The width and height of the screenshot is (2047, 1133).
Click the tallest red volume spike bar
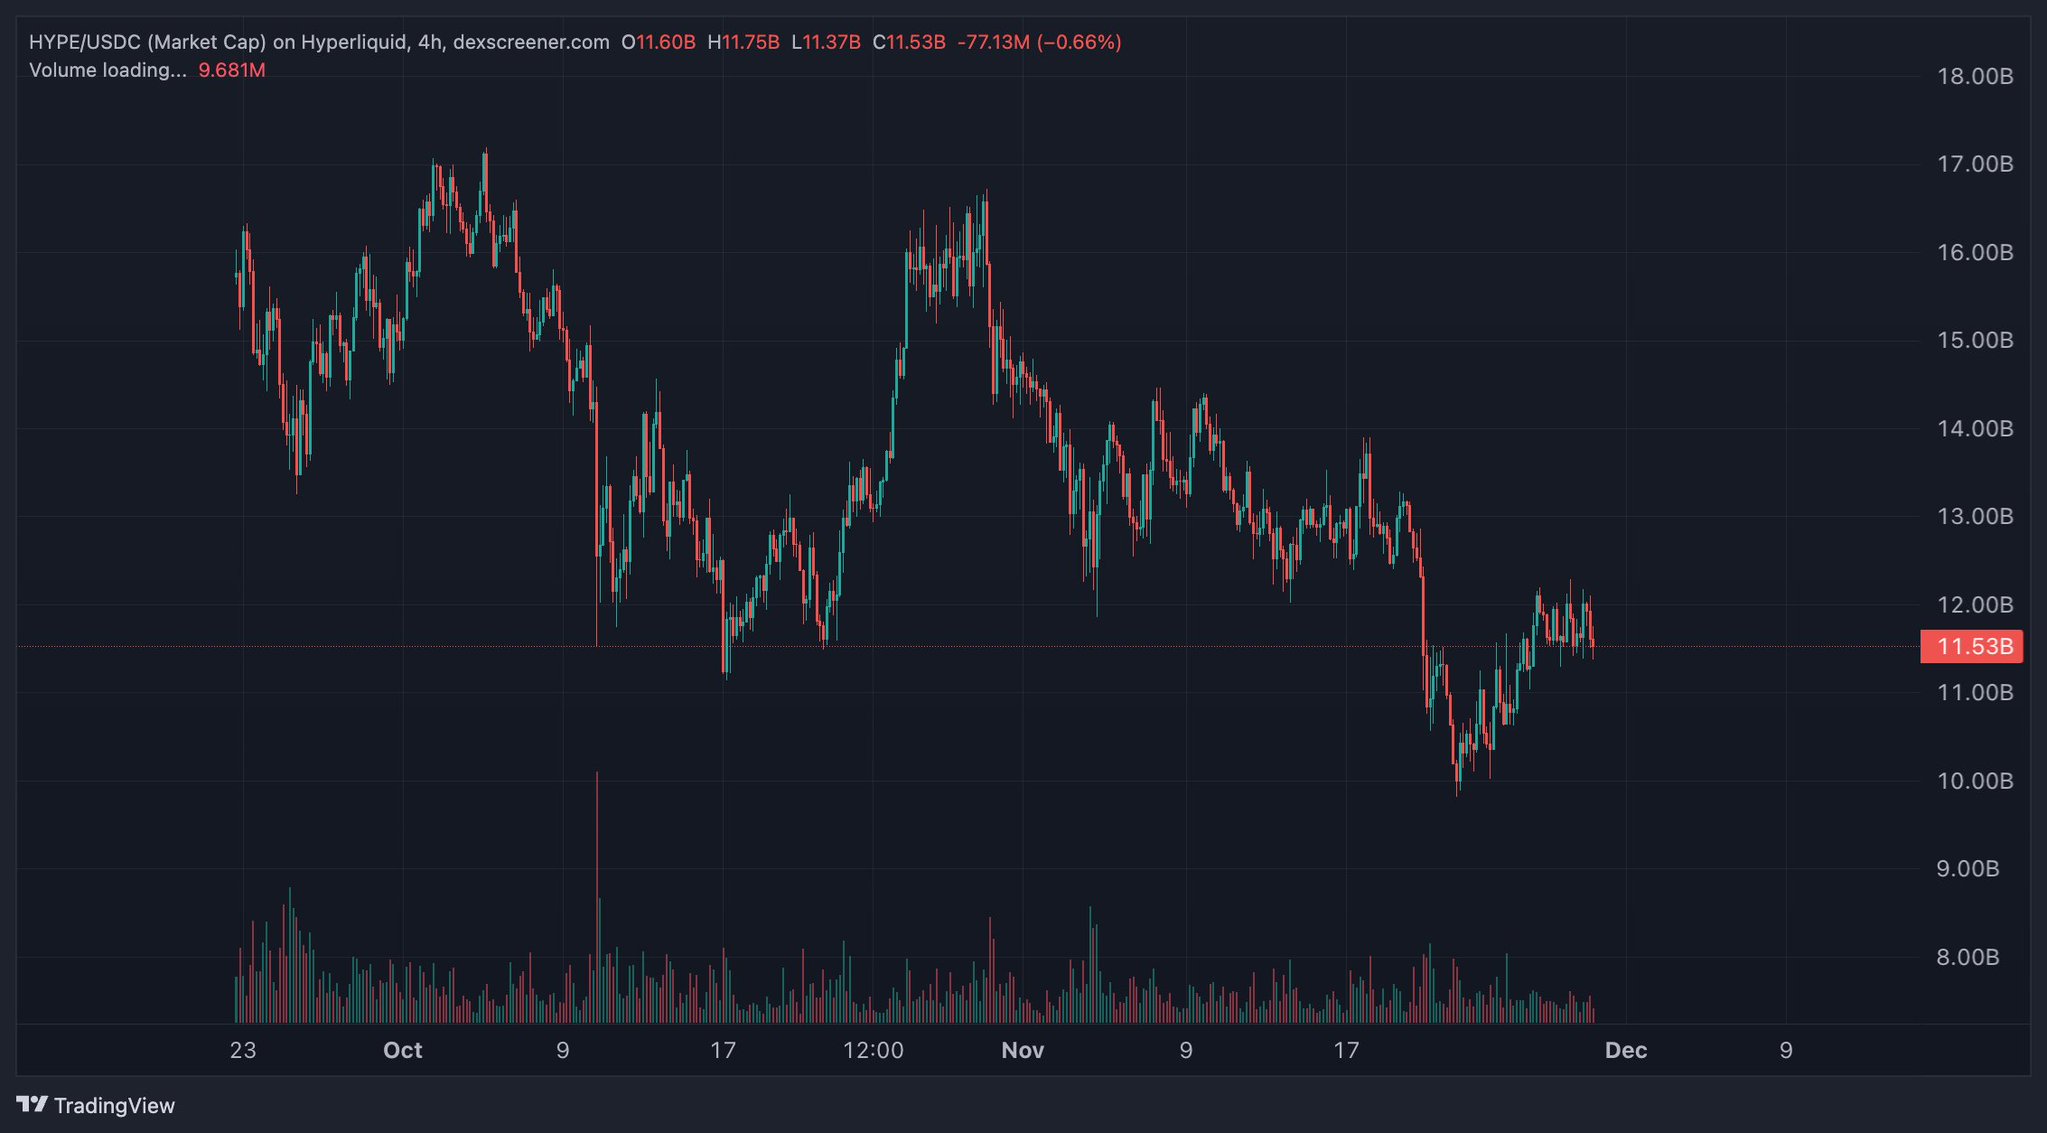point(597,900)
